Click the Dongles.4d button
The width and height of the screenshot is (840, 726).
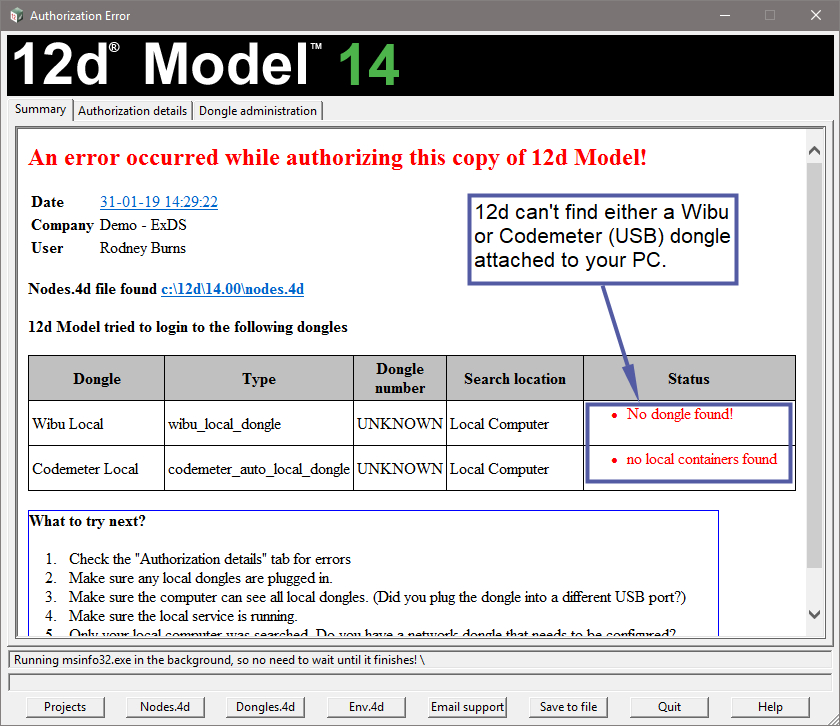(x=265, y=707)
